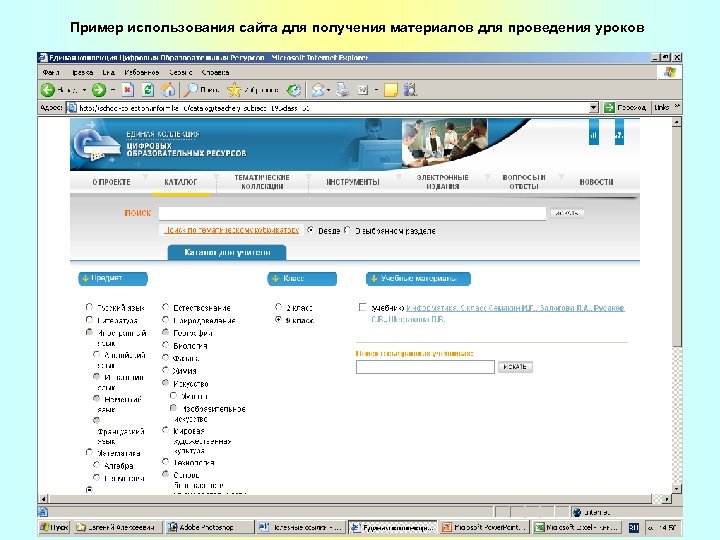Click the RU language indicator in the tray

click(x=634, y=528)
